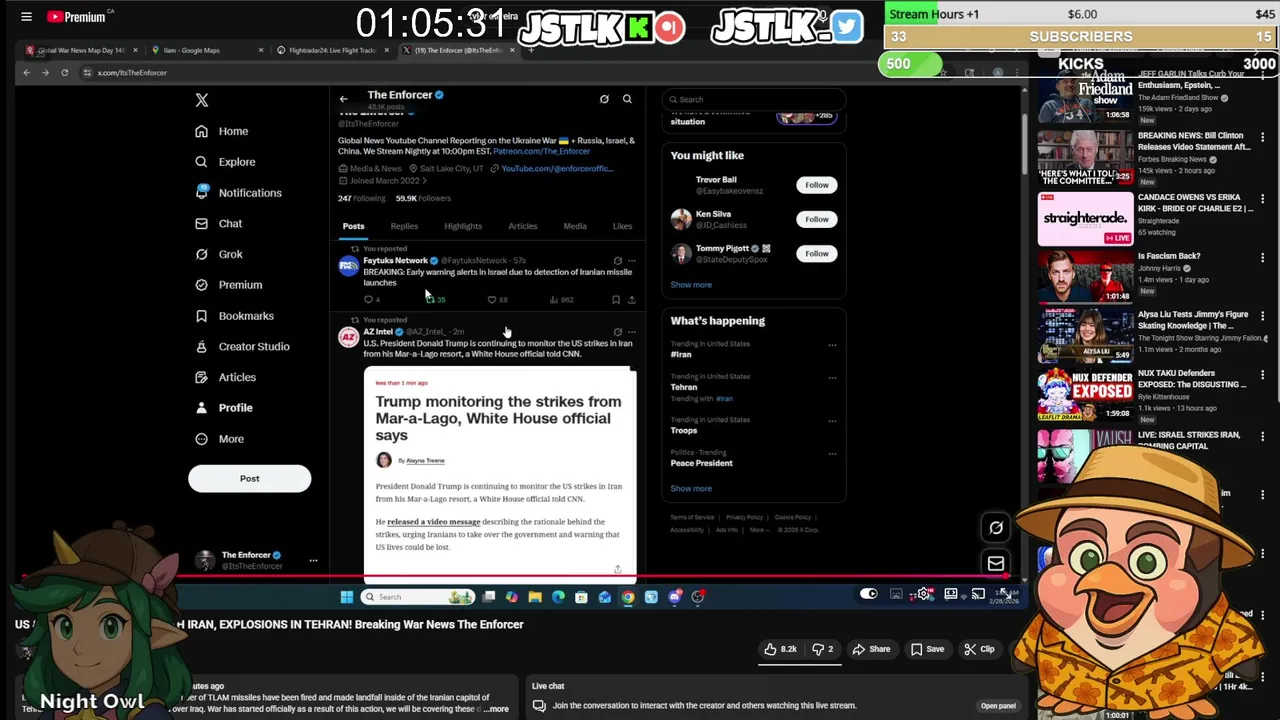Open Explore in X sidebar

225,162
